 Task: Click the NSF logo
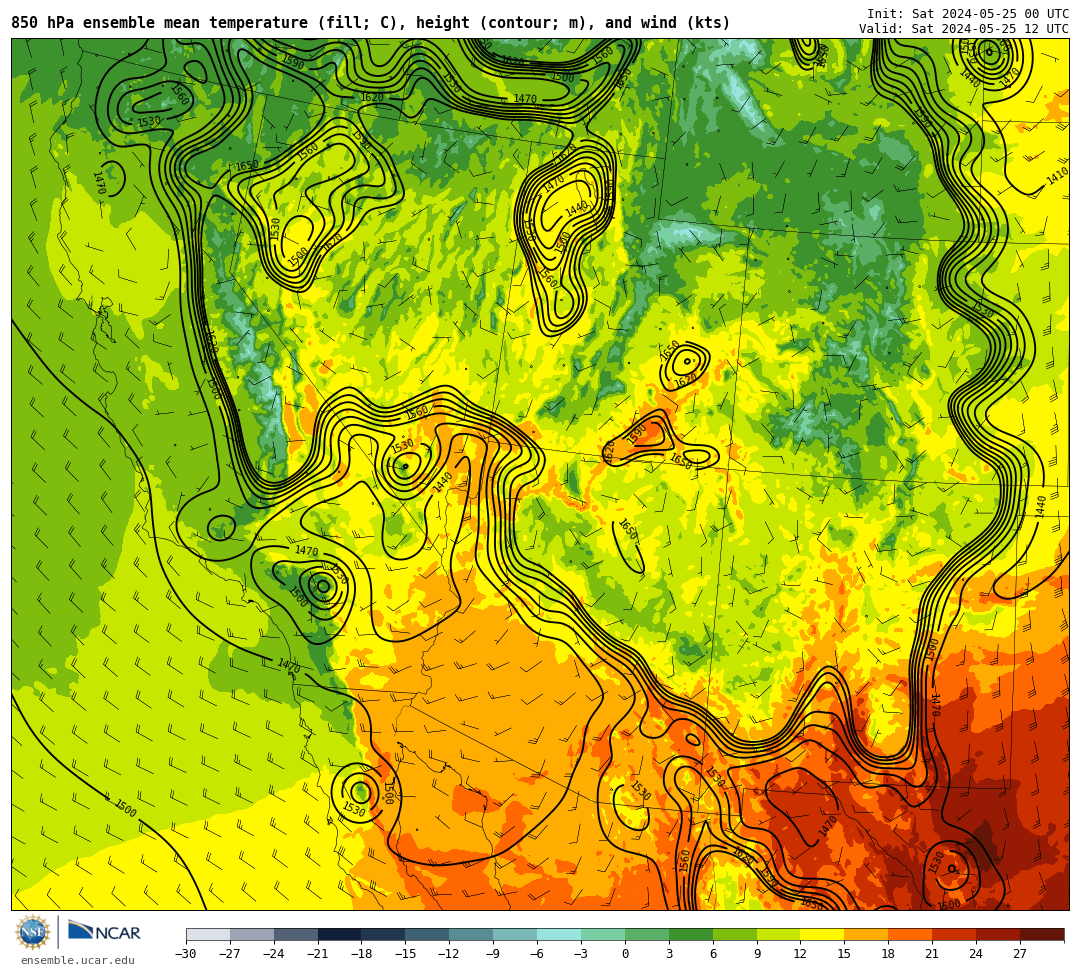click(32, 932)
